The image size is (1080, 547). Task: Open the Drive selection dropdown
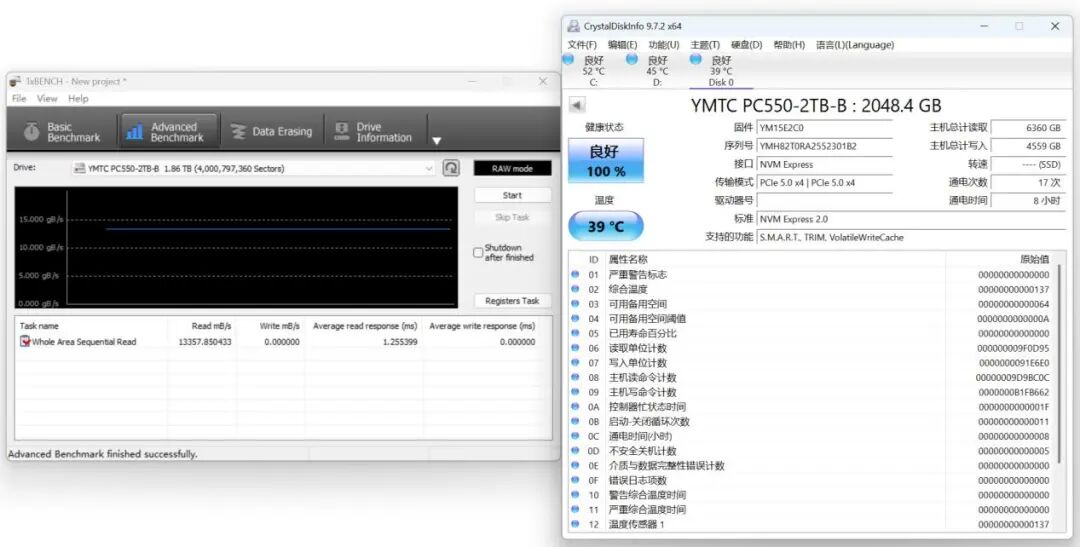(x=429, y=169)
